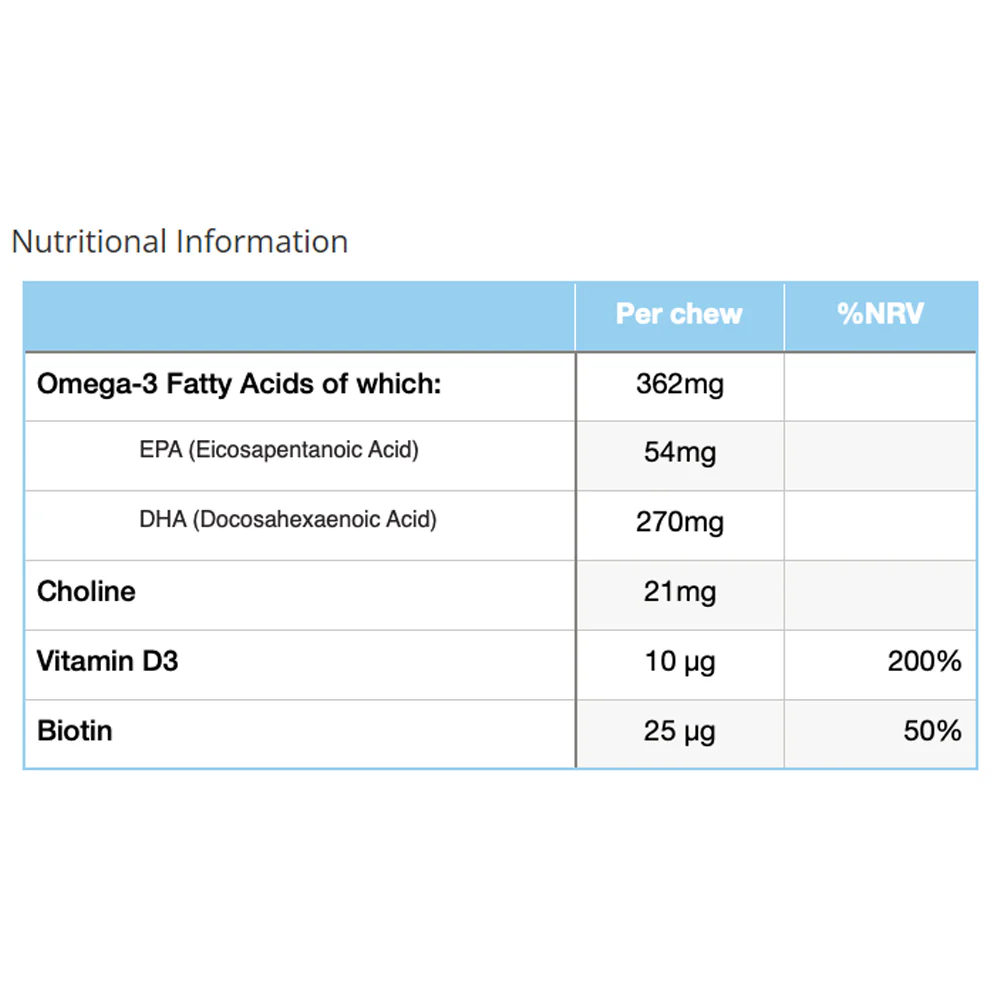Select the %NRV column header
Screen dimensions: 1000x1000
tap(880, 314)
